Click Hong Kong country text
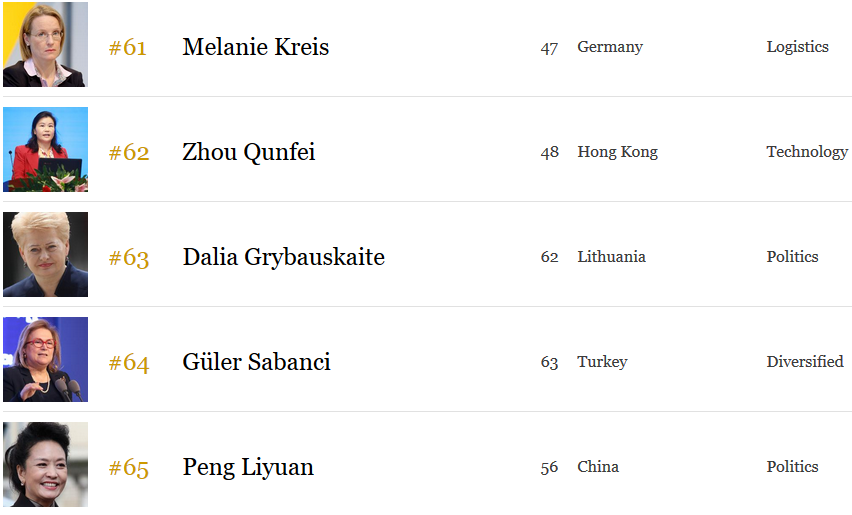Viewport: 852px width, 515px height. tap(617, 152)
